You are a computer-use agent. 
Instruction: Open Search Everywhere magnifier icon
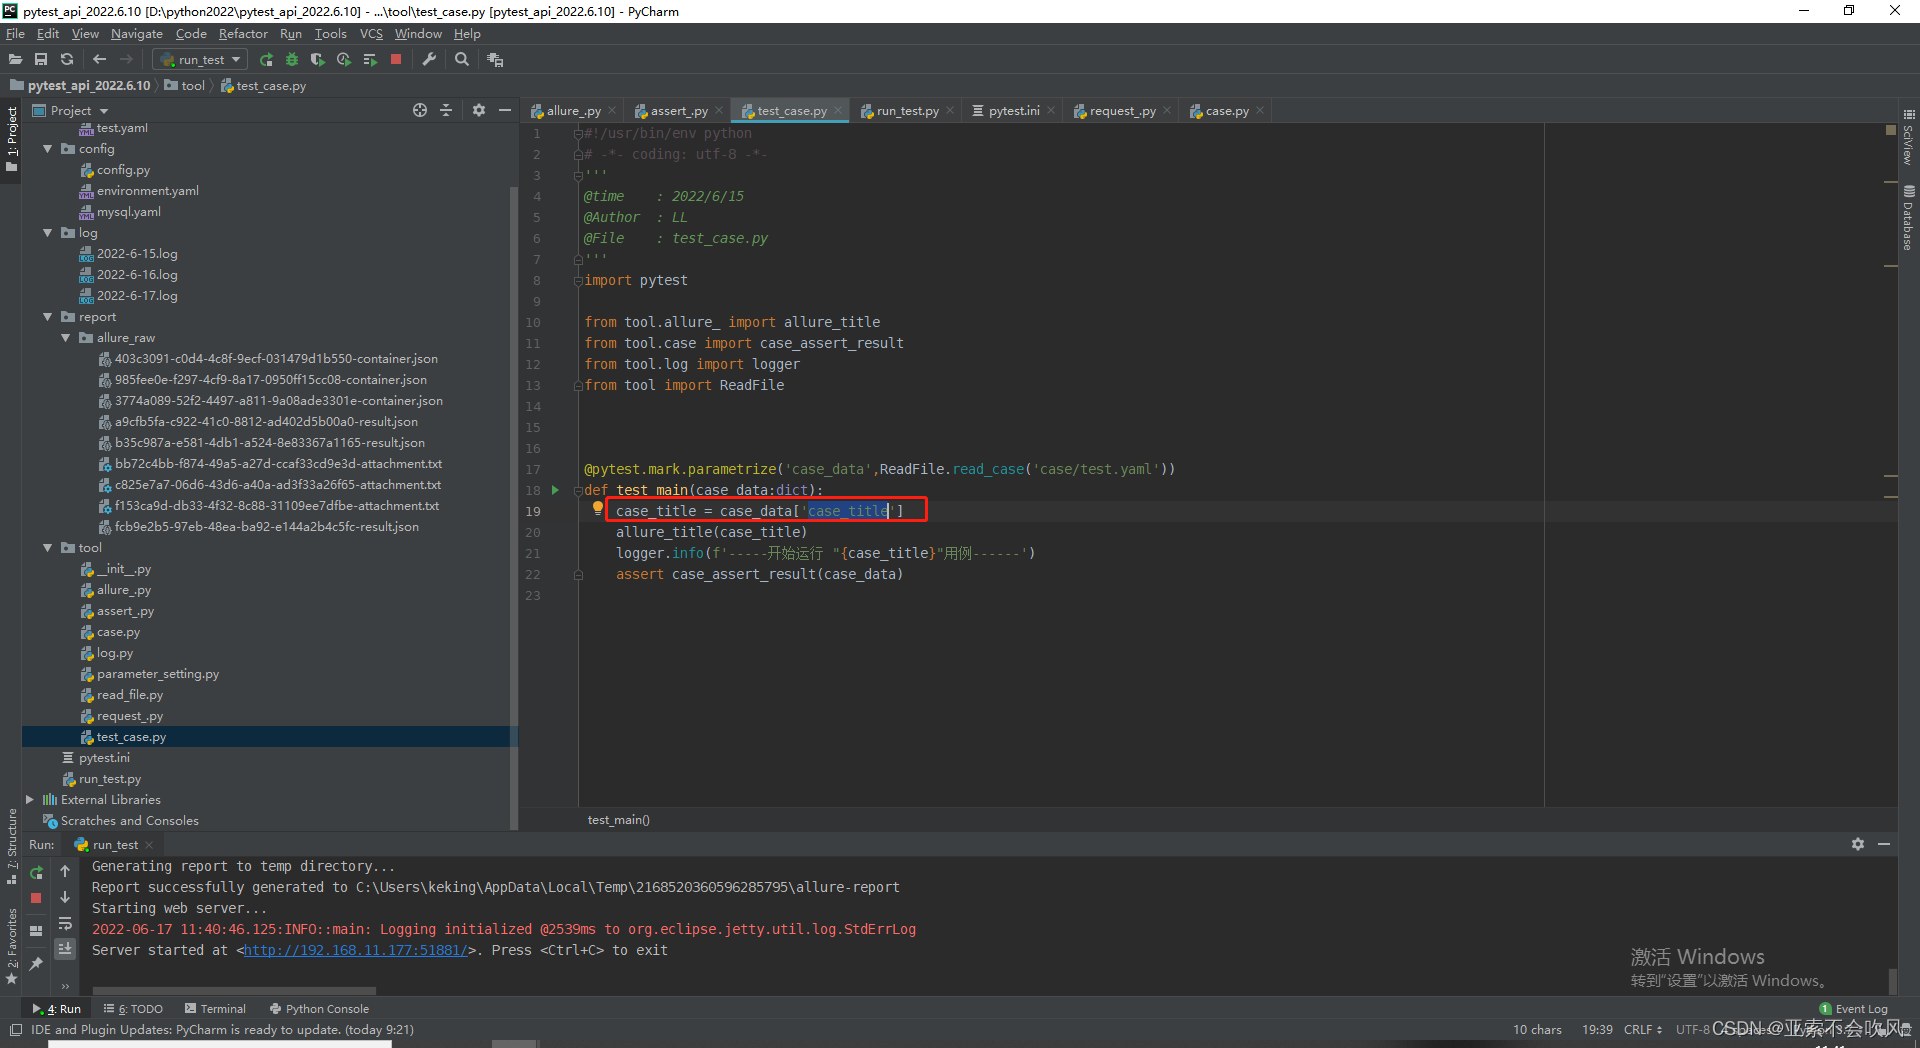462,60
